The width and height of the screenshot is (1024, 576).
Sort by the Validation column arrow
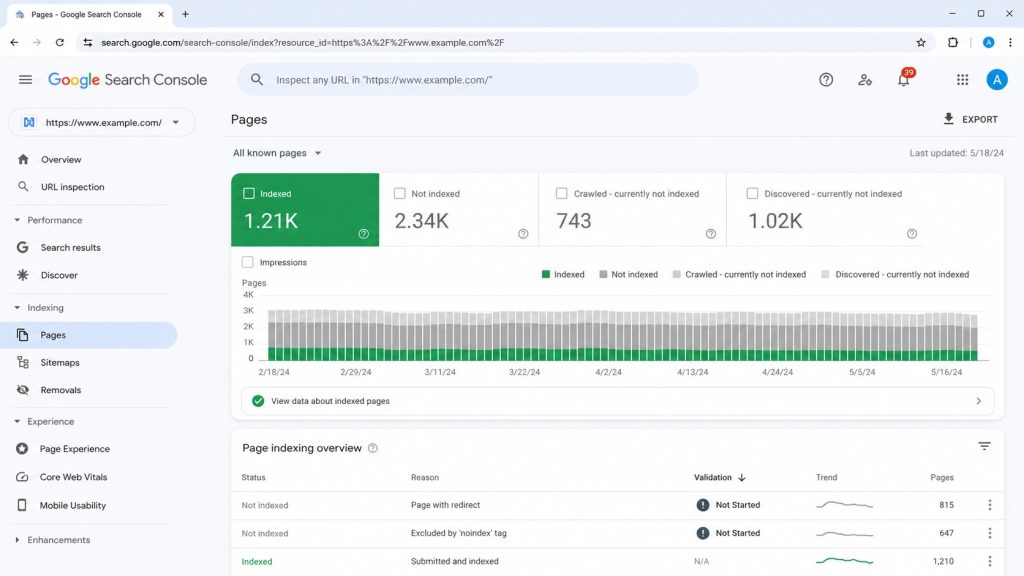pos(742,477)
